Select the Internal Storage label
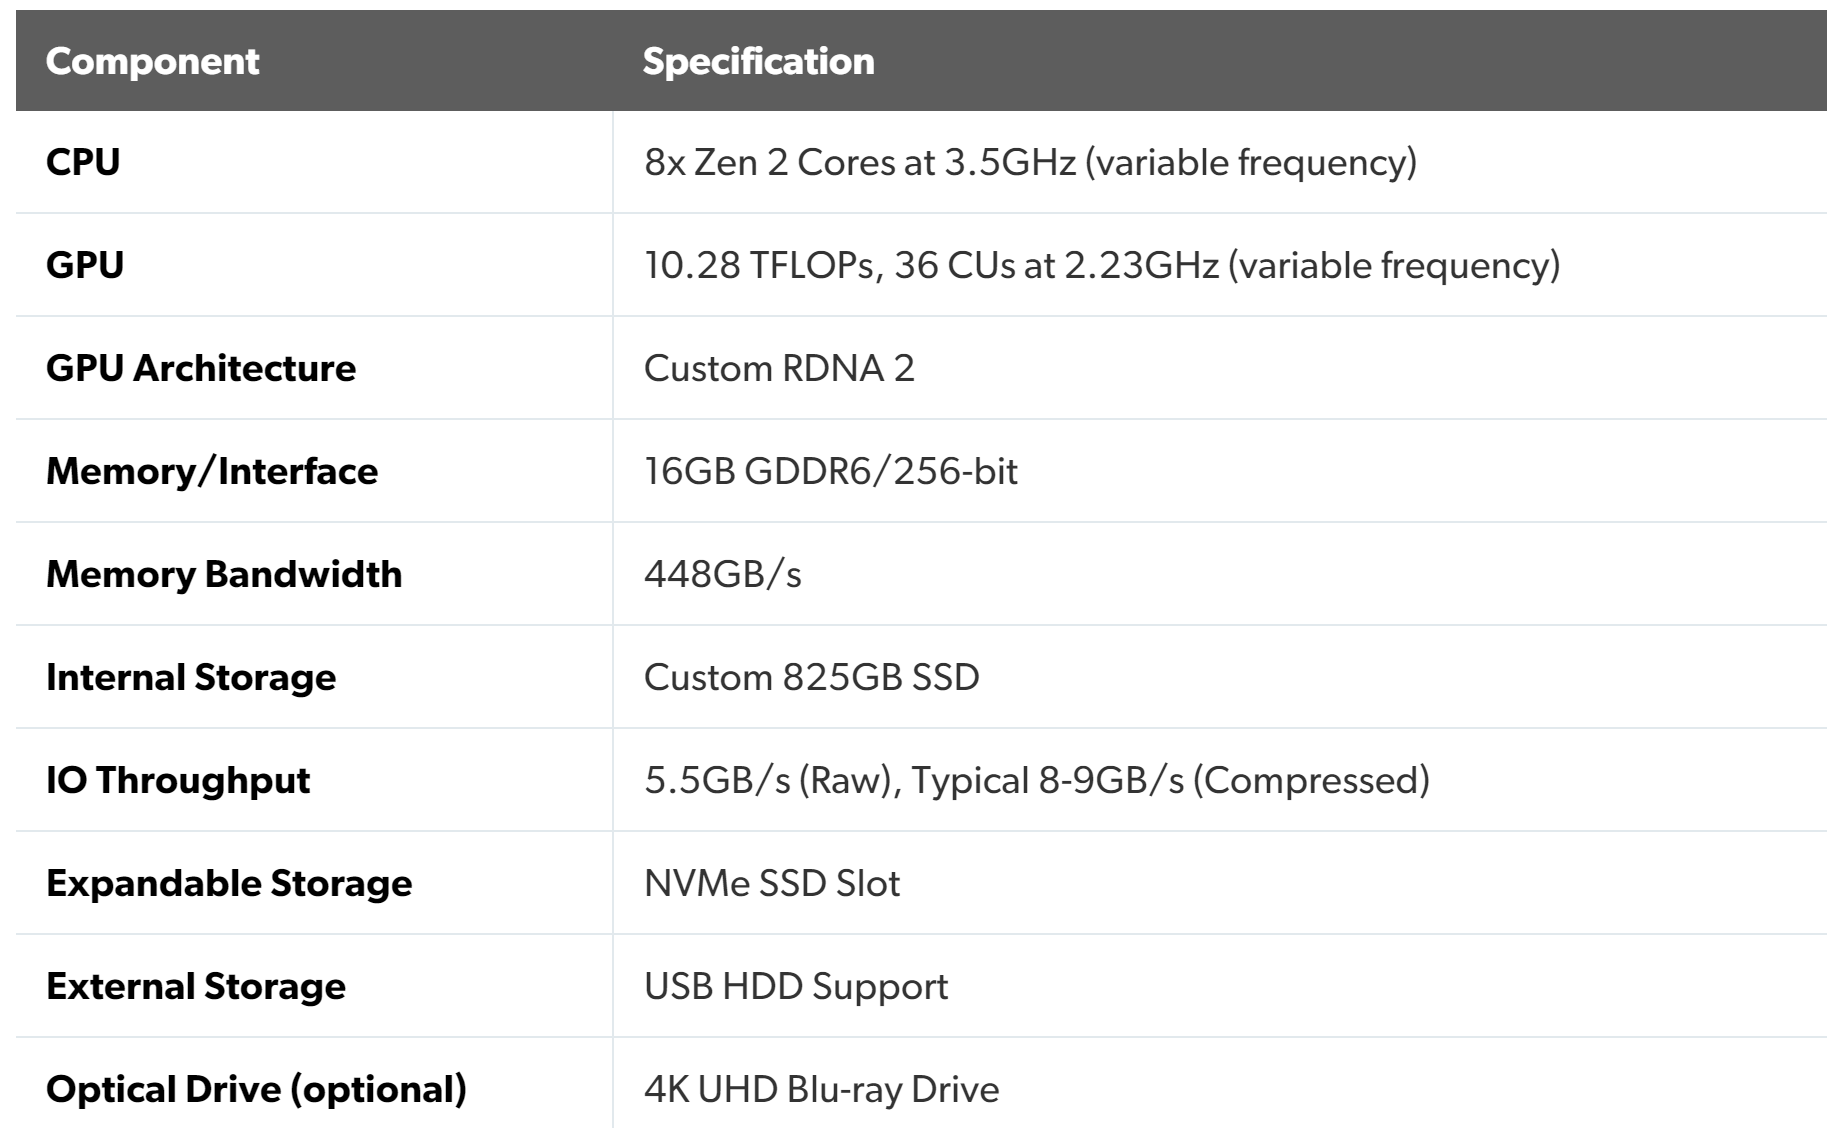 point(191,677)
